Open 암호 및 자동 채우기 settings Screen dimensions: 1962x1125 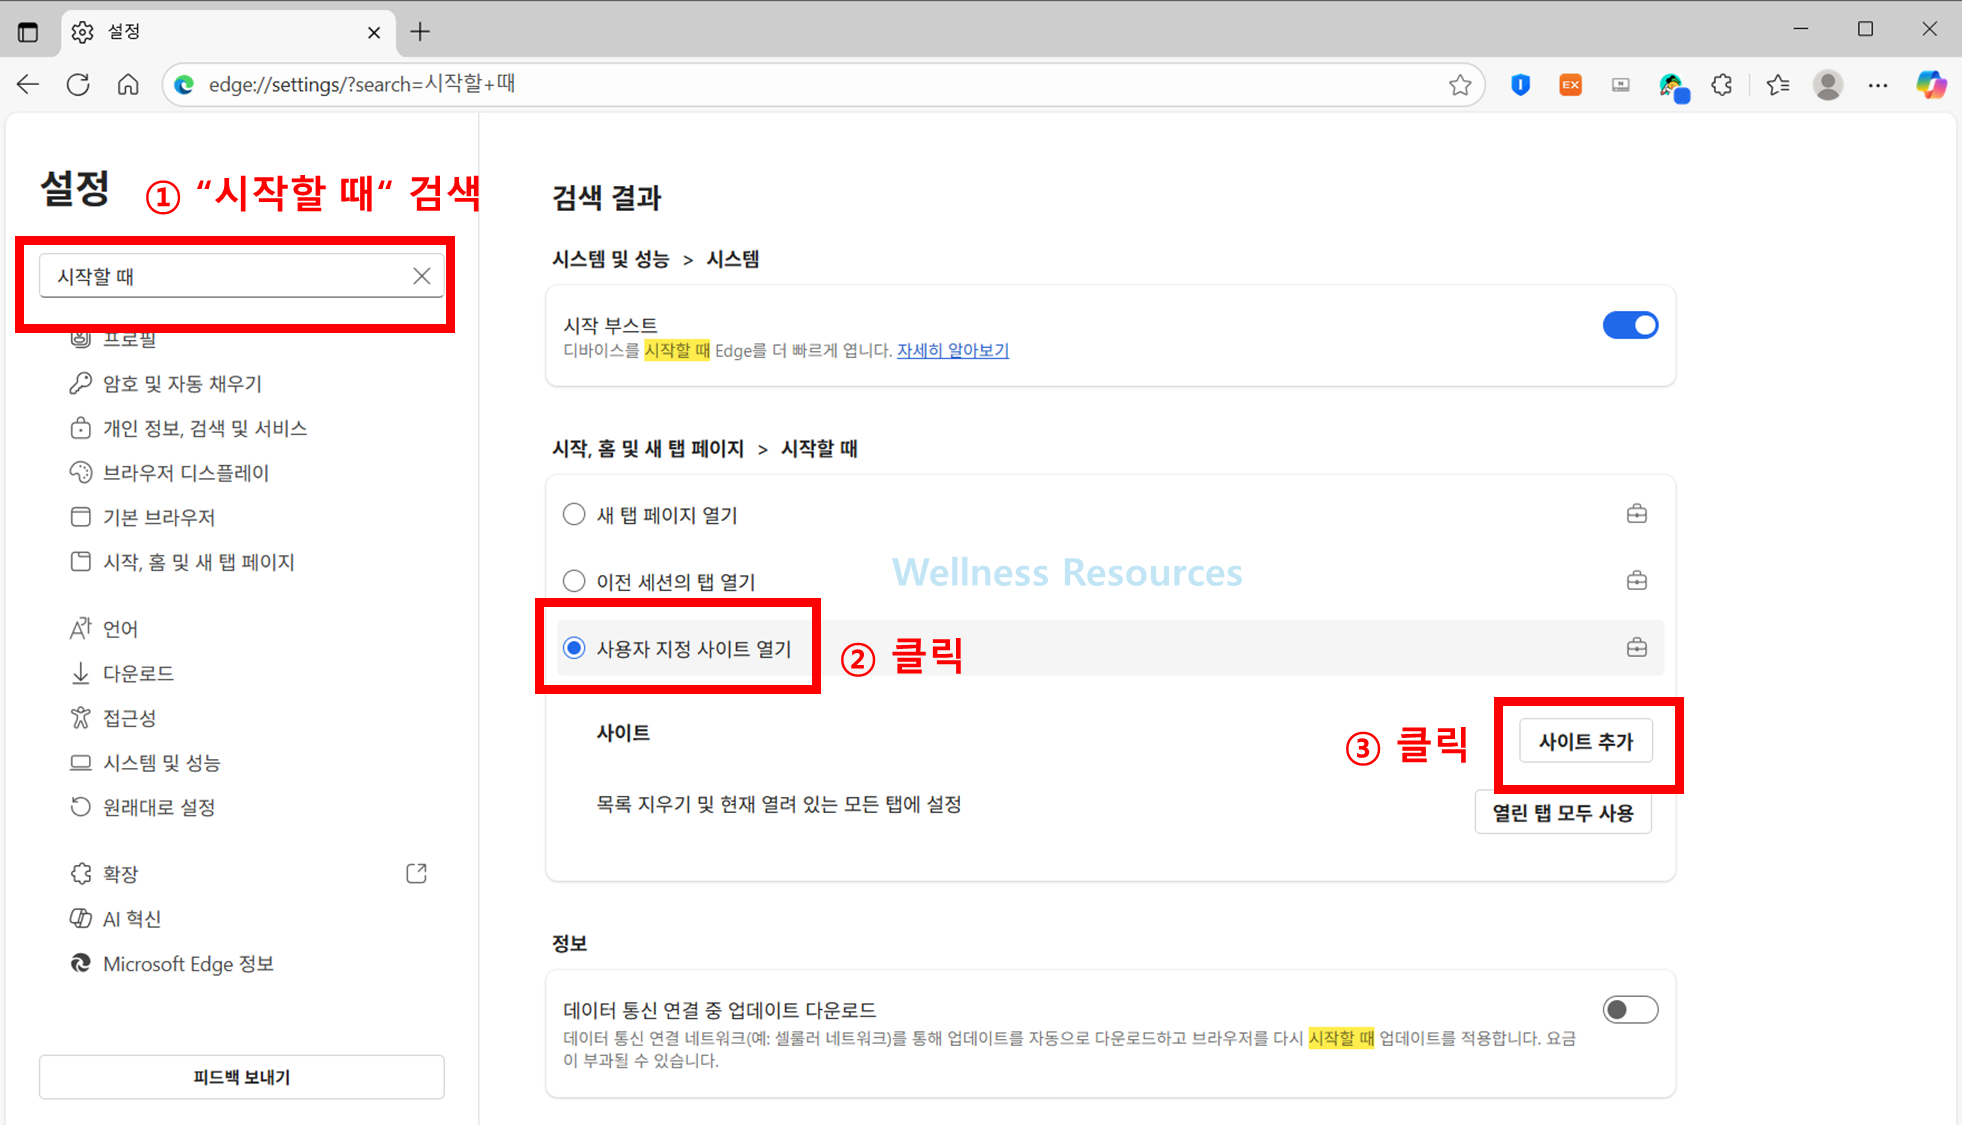[x=182, y=384]
